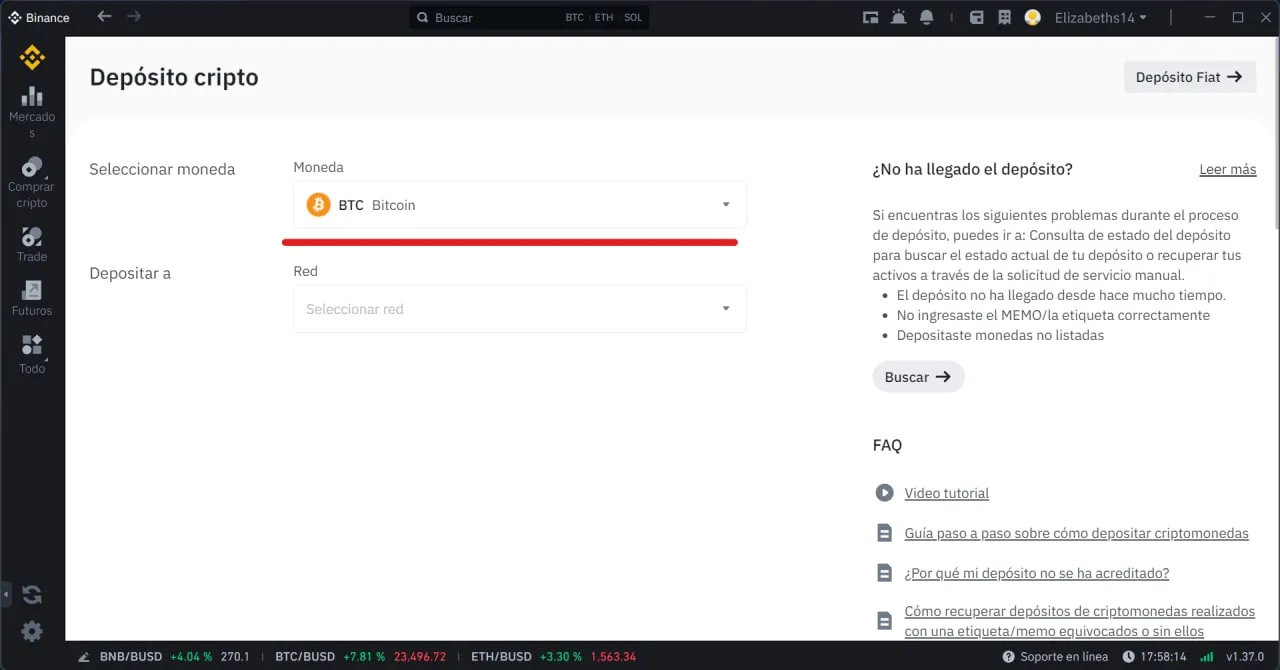This screenshot has width=1280, height=670.
Task: Play the Video tutorial icon
Action: [x=884, y=492]
